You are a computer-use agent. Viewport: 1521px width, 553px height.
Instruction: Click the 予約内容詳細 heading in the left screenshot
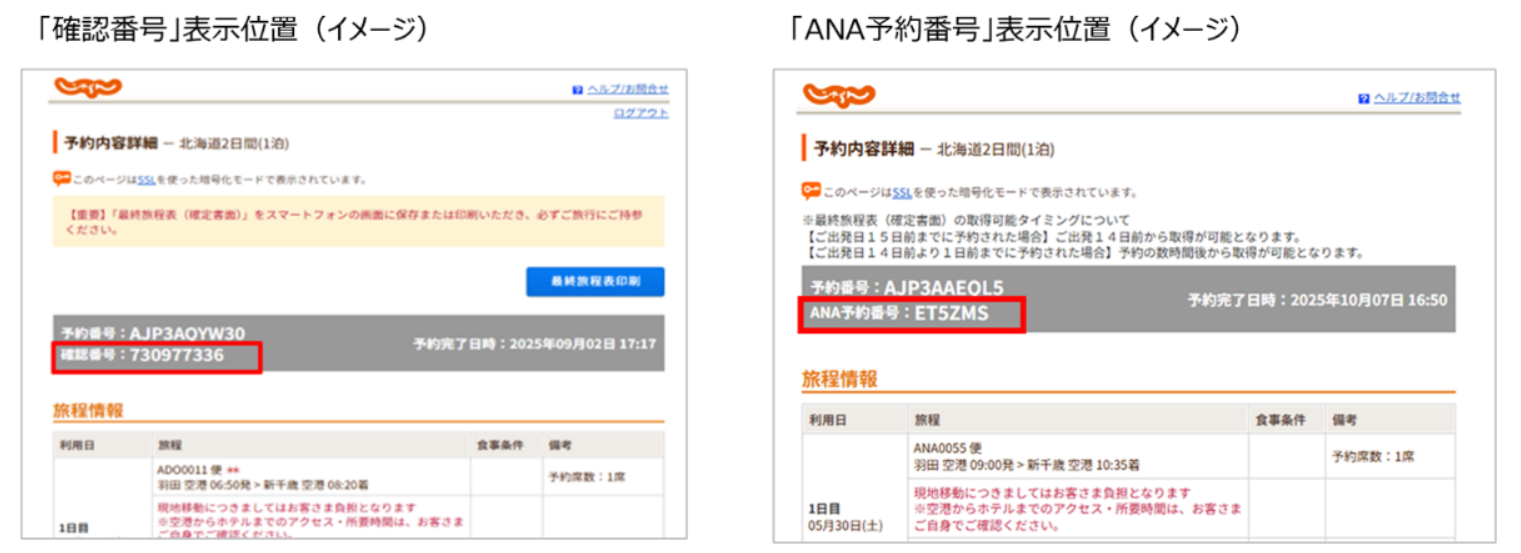click(111, 143)
